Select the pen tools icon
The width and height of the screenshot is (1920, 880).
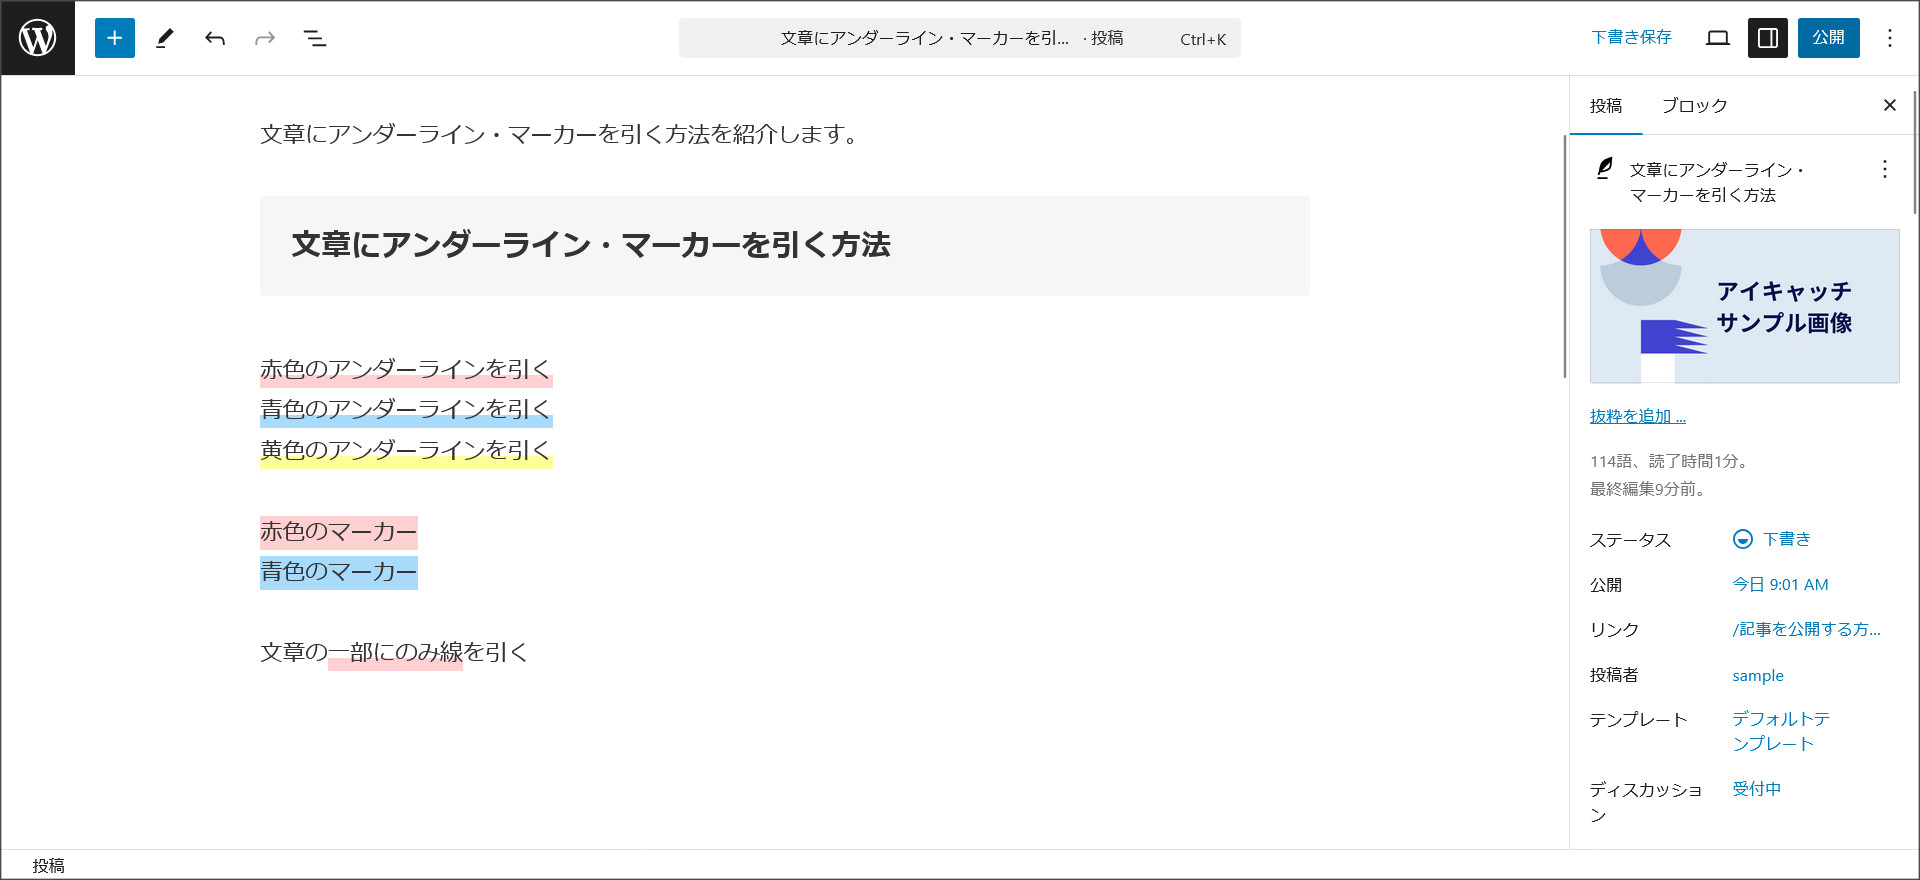[x=165, y=38]
